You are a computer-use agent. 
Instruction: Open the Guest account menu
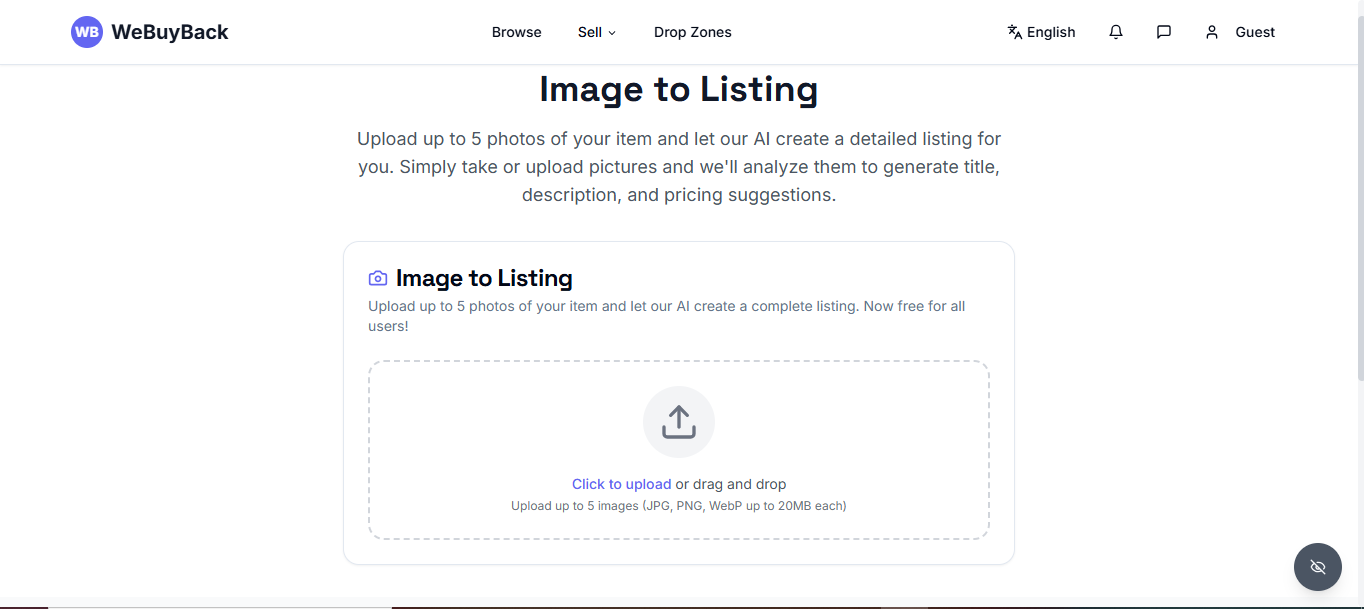click(x=1240, y=32)
